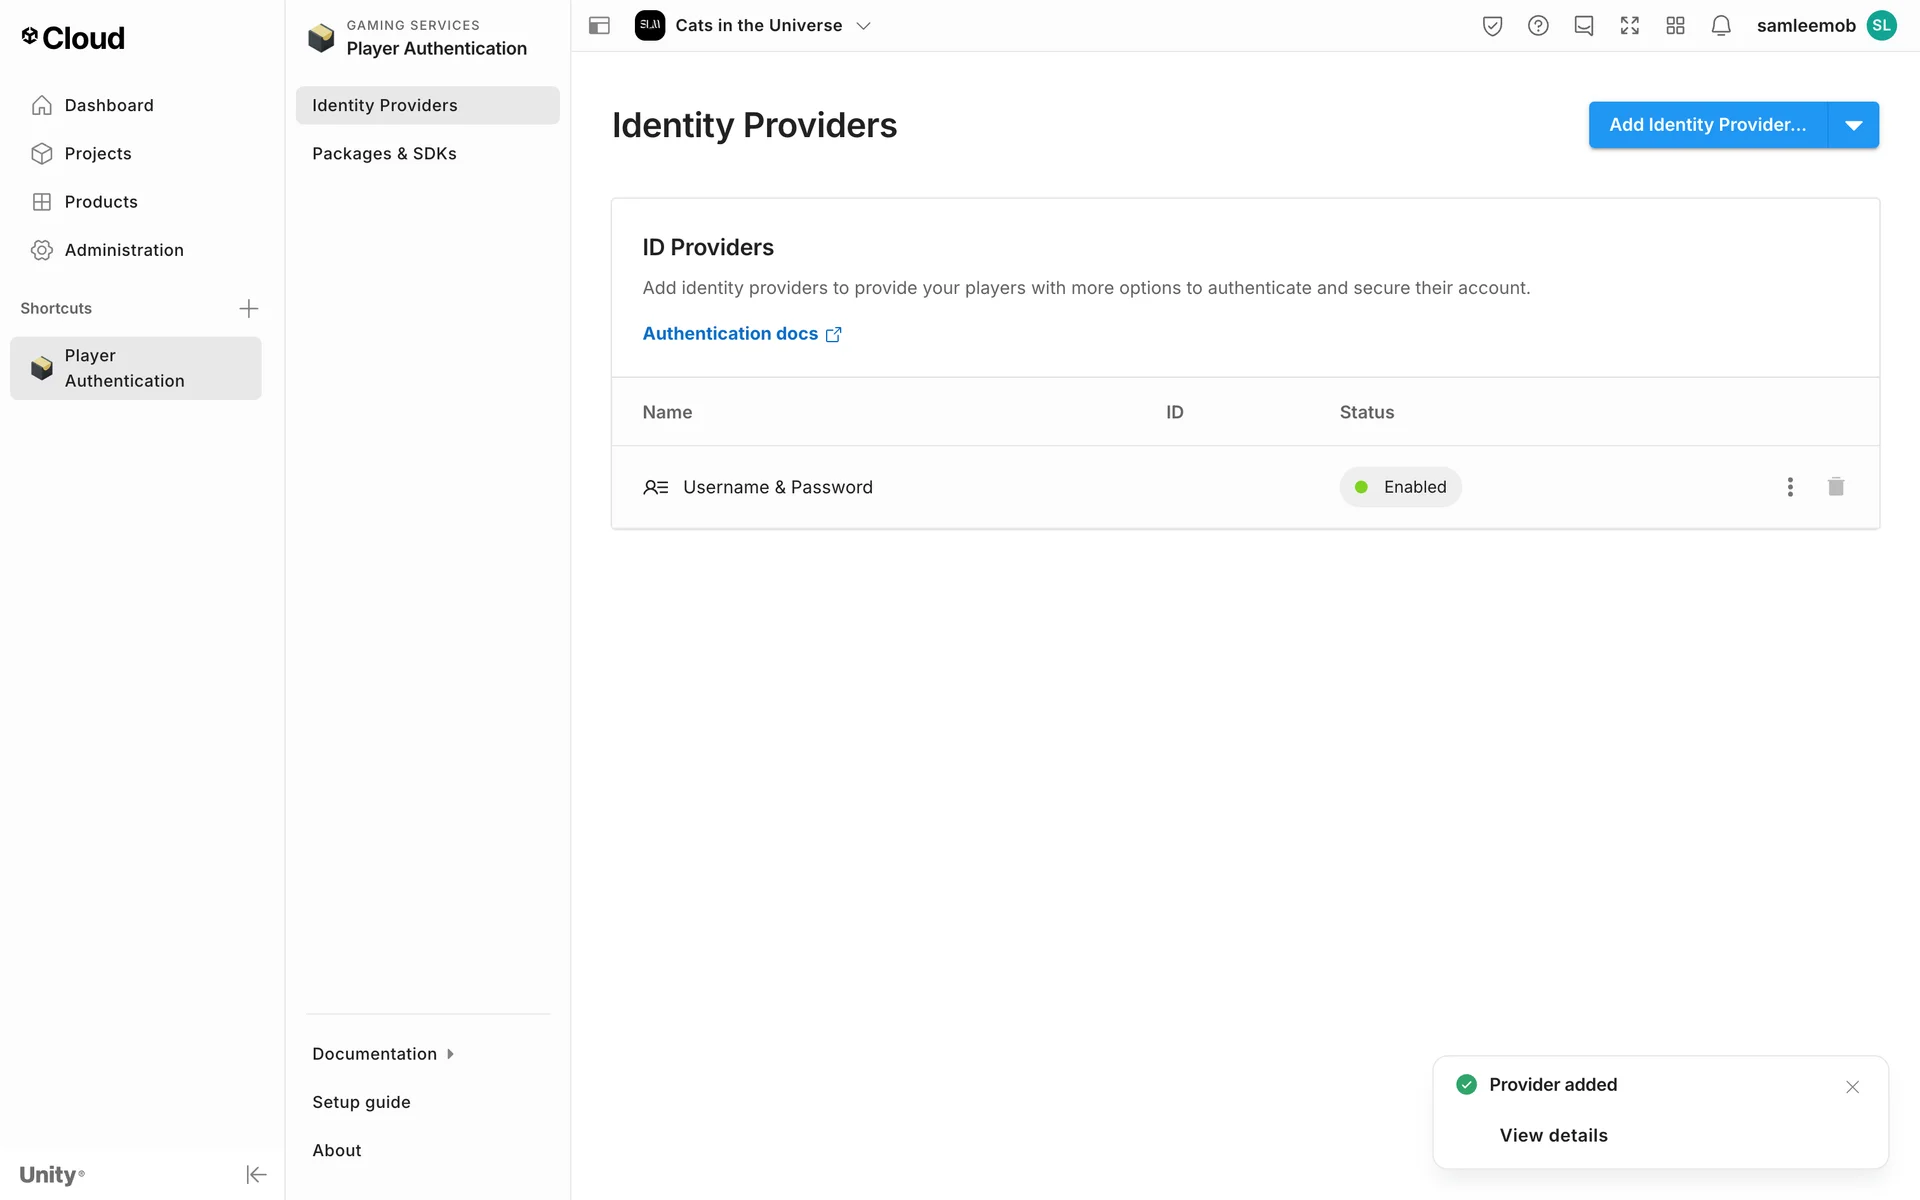
Task: Toggle fullscreen expand icon
Action: tap(1629, 26)
